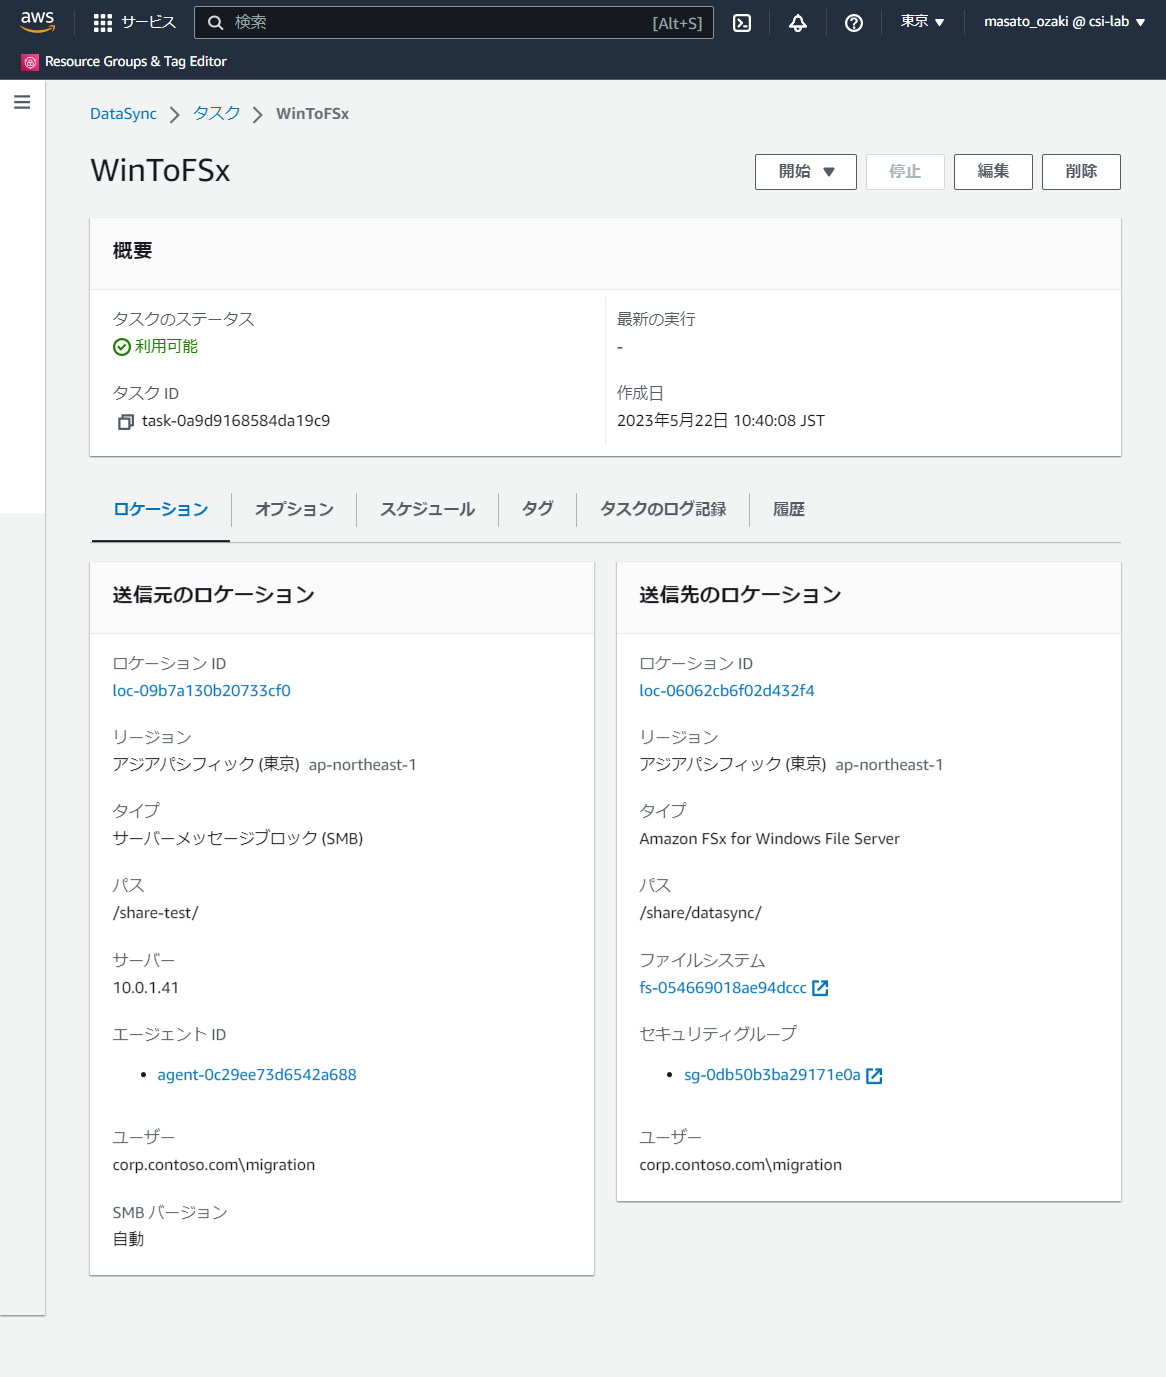Click the search magnifier icon
The image size is (1166, 1377).
[x=215, y=23]
